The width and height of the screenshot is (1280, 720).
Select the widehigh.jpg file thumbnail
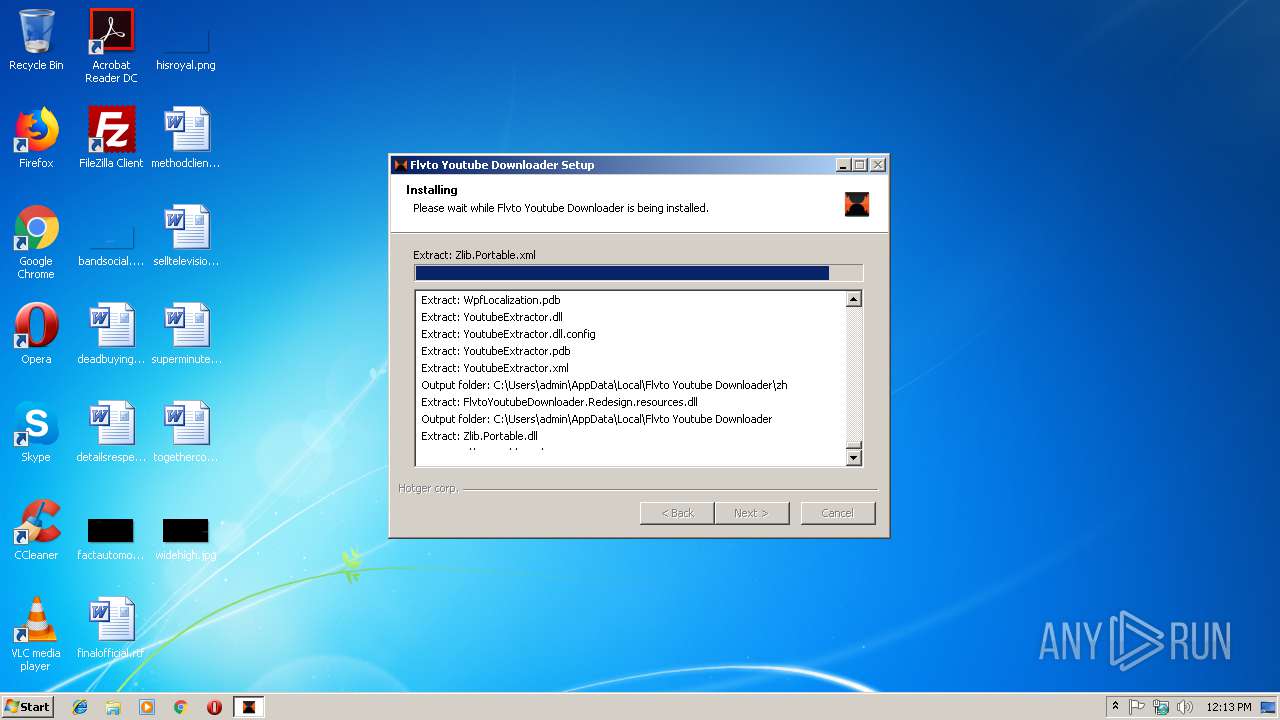click(x=186, y=538)
